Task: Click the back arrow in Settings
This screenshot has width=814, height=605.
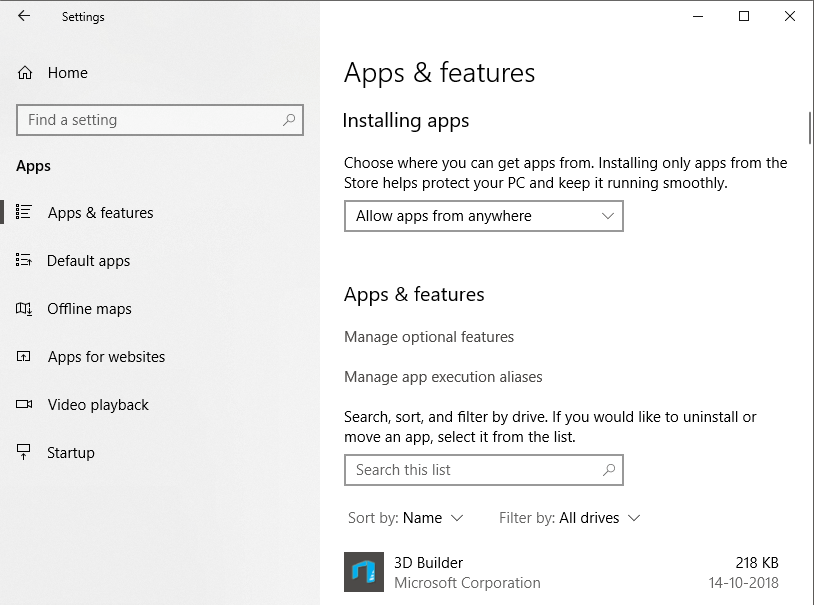Action: point(24,16)
